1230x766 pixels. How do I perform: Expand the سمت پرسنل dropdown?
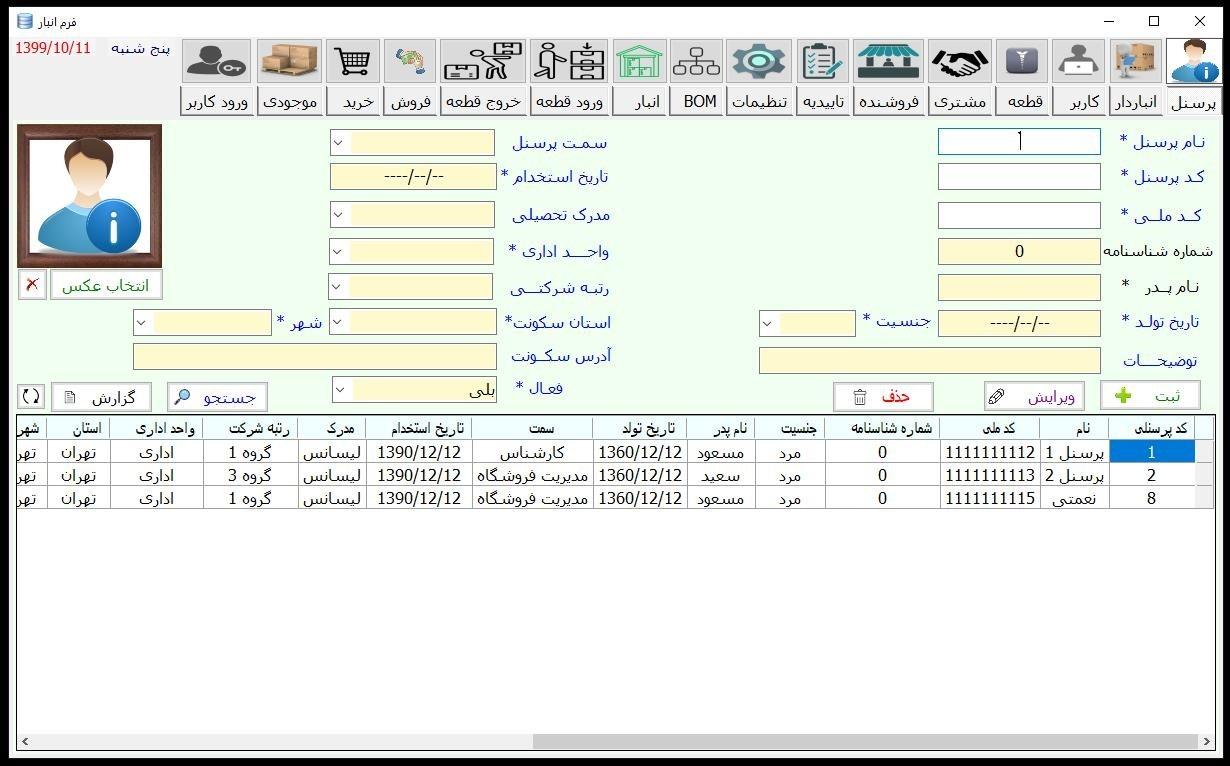pos(338,143)
